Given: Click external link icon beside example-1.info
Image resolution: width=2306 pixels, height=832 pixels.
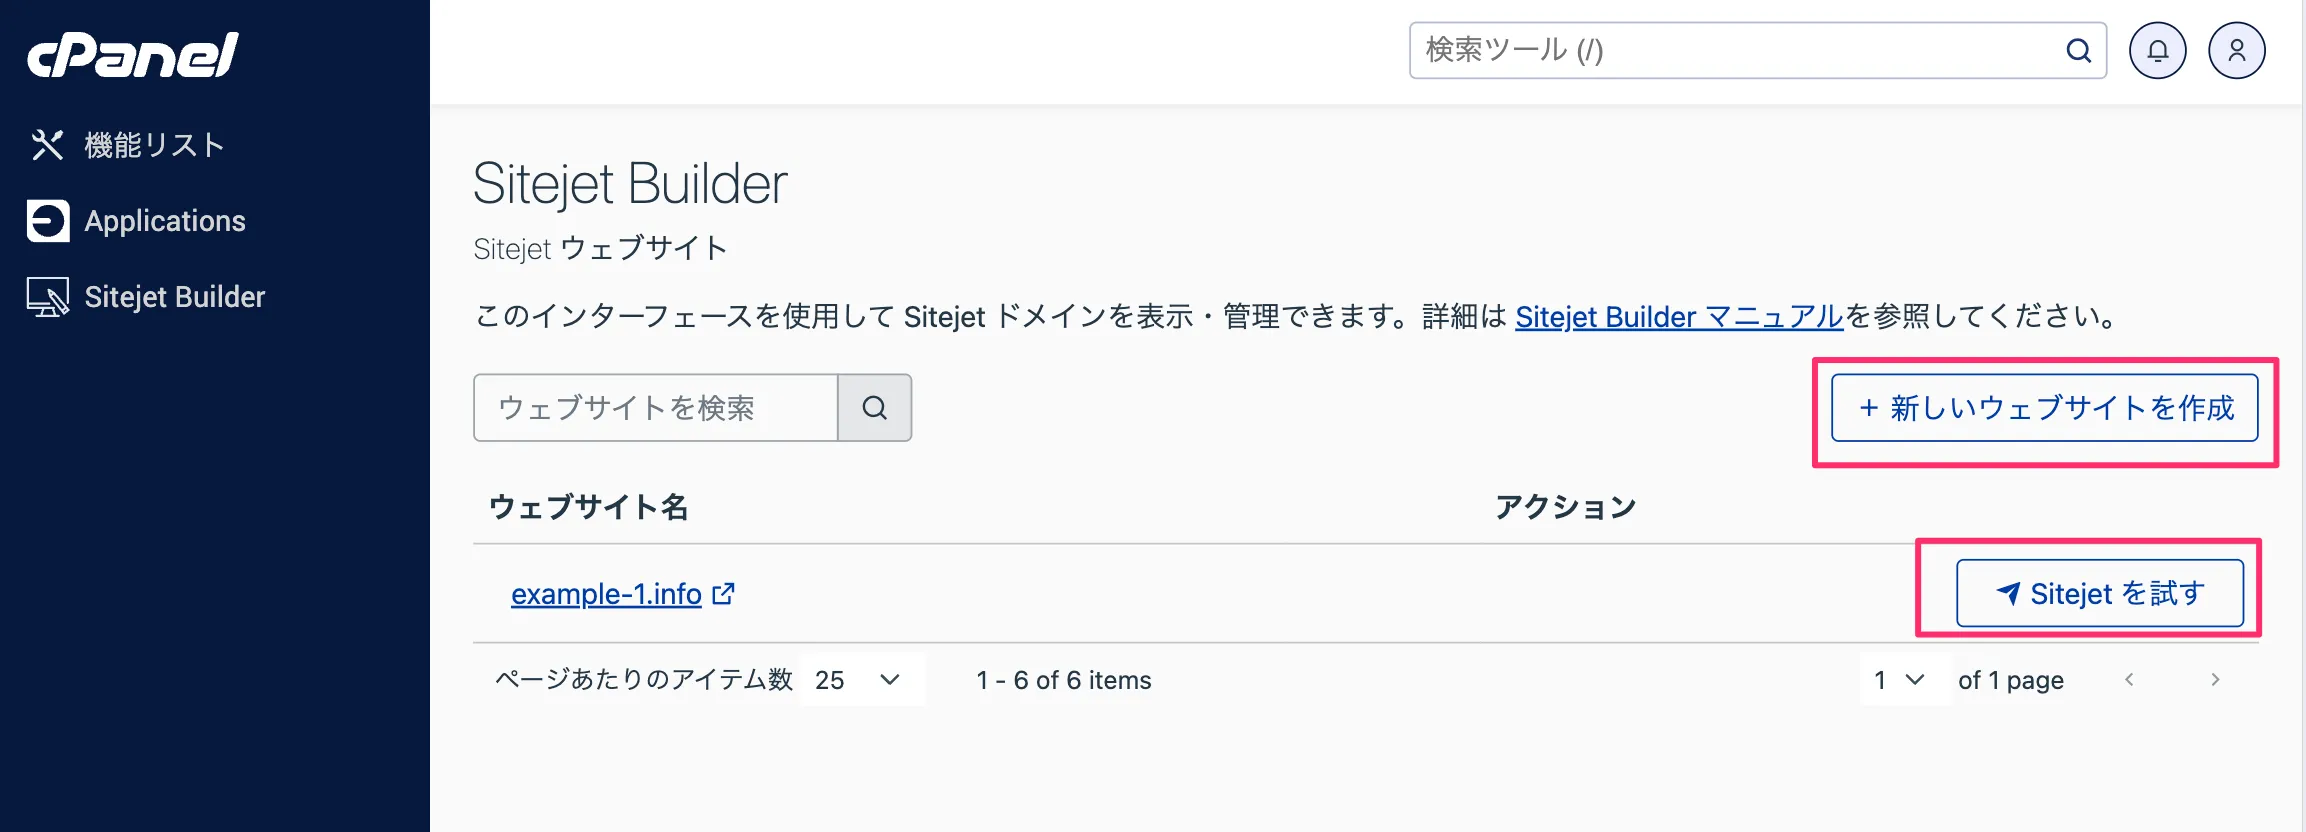Looking at the screenshot, I should coord(723,594).
